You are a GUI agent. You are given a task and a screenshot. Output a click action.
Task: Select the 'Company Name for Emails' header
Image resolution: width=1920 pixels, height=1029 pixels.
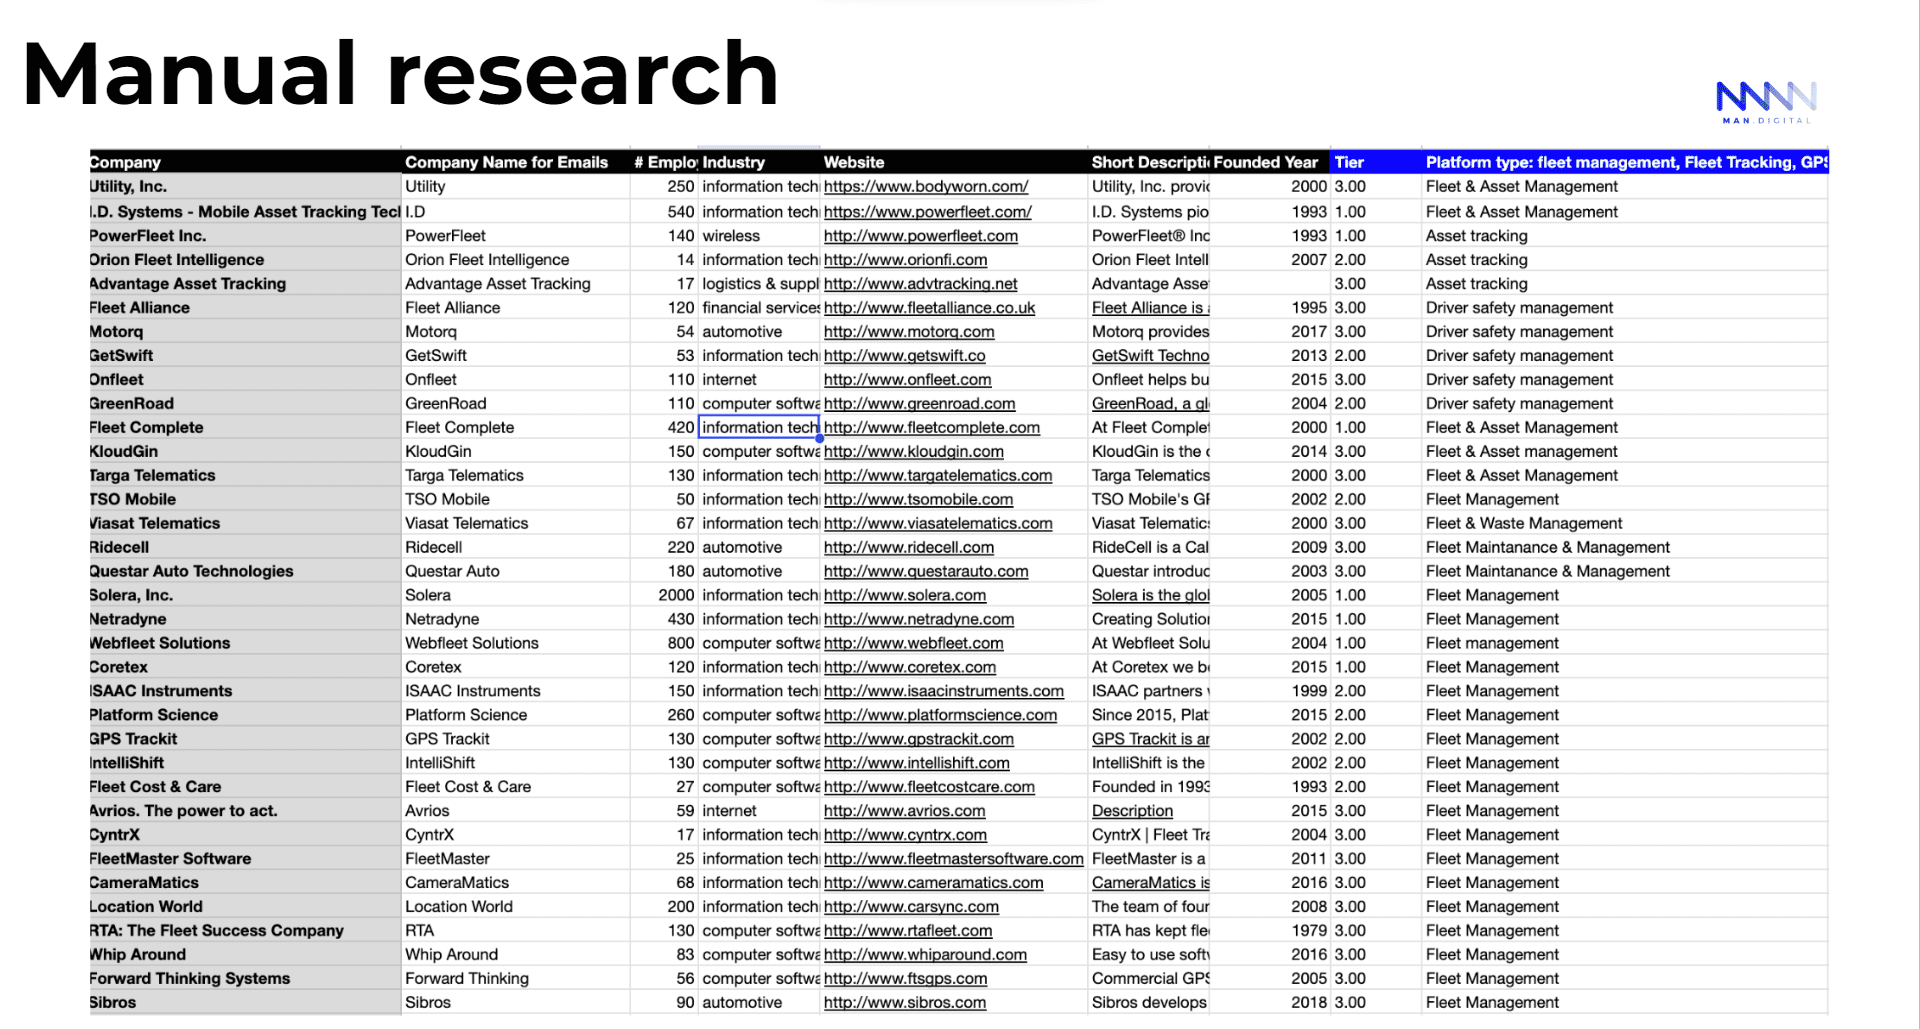(515, 162)
